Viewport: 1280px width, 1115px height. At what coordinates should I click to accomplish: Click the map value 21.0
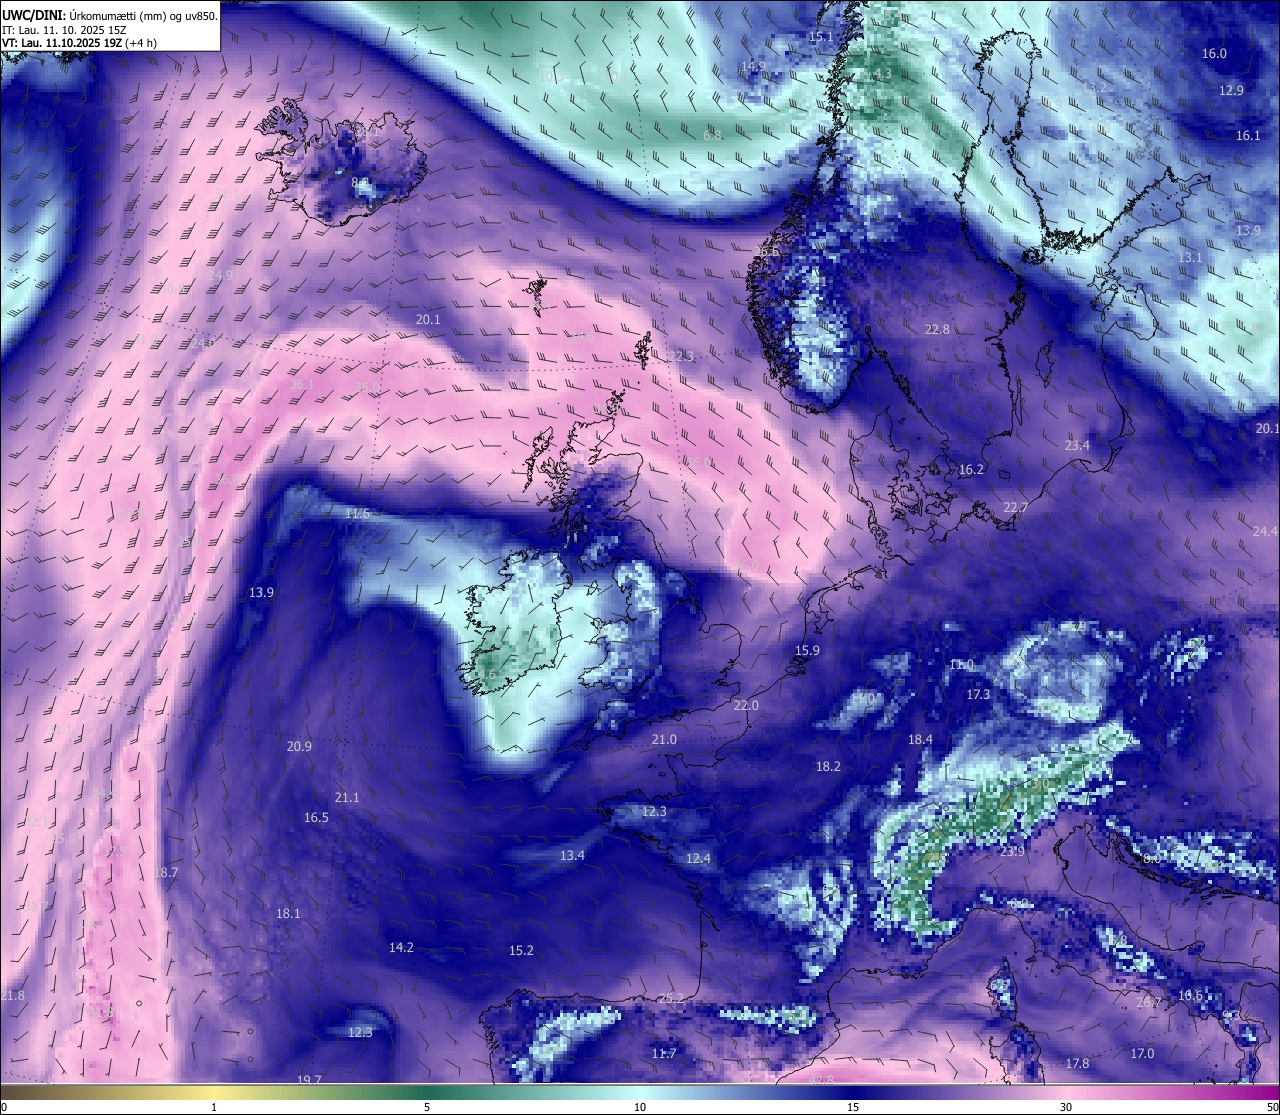(x=664, y=740)
